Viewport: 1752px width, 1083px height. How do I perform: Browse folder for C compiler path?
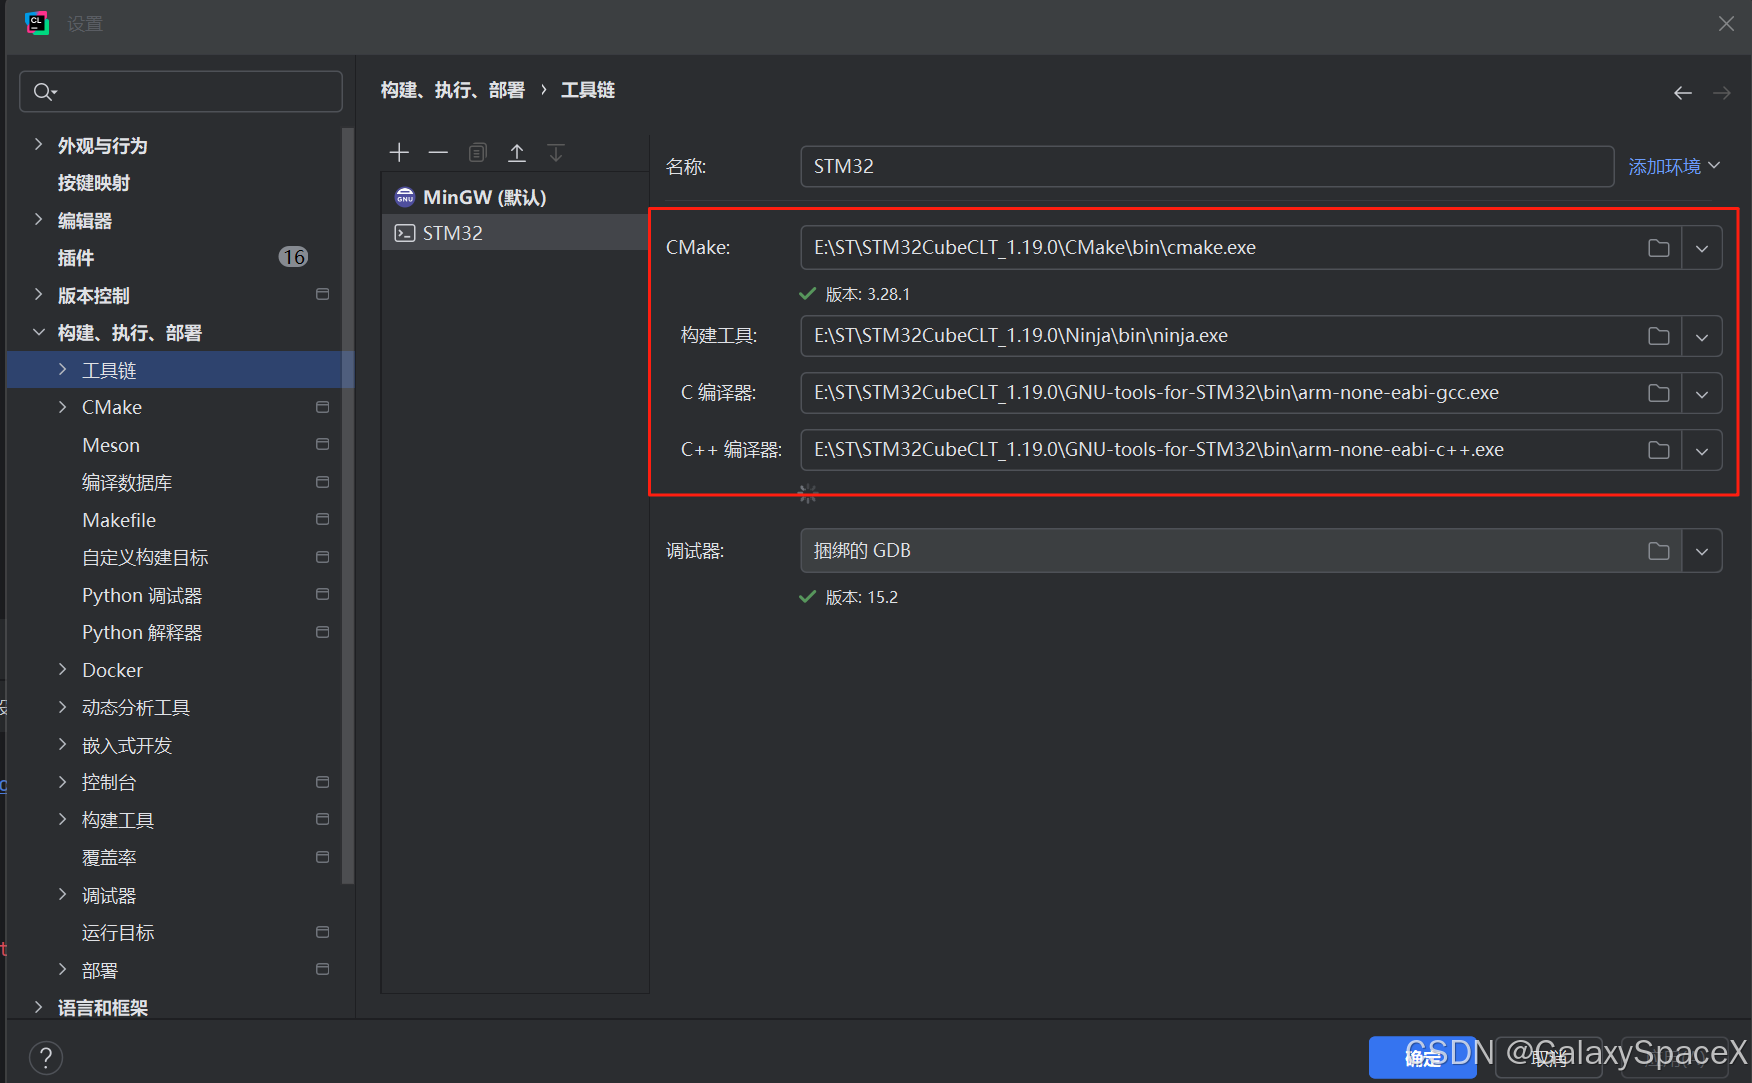pyautogui.click(x=1659, y=393)
